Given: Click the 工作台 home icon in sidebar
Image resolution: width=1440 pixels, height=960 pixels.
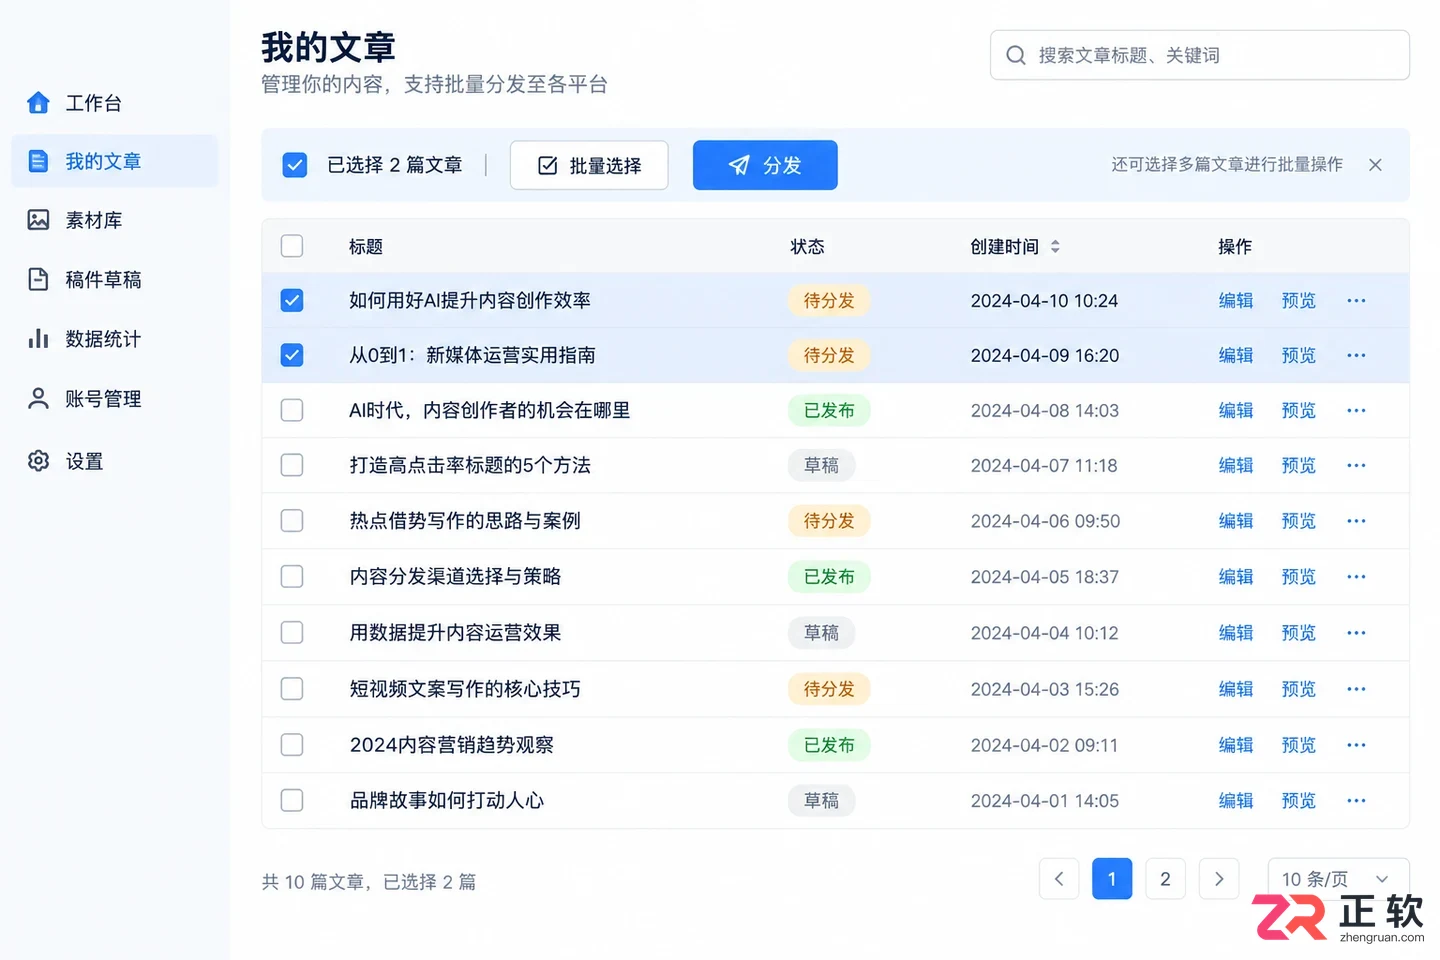Looking at the screenshot, I should point(38,102).
